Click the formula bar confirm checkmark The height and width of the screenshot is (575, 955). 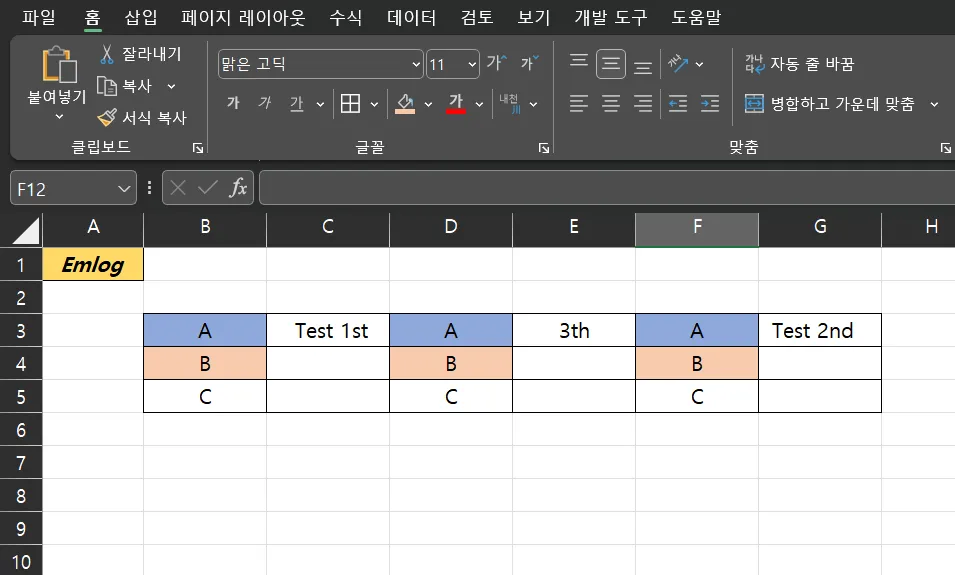pyautogui.click(x=208, y=188)
